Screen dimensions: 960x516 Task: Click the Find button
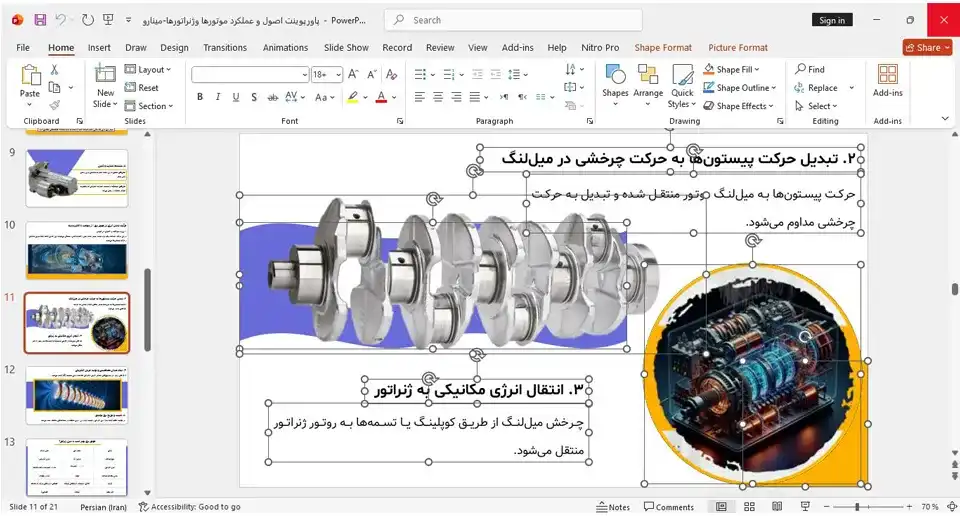pos(810,69)
